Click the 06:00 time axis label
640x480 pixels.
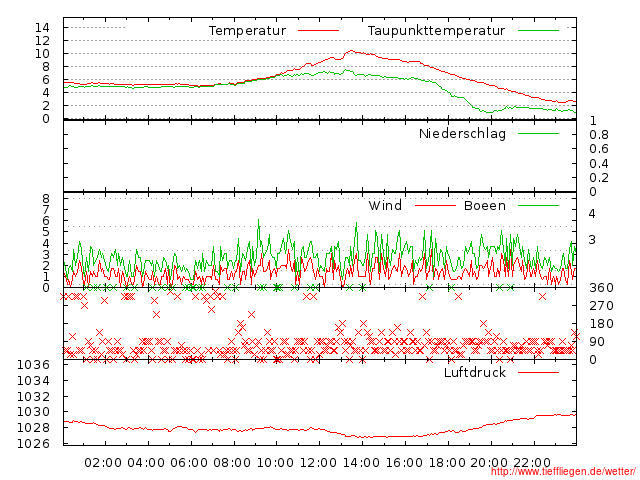tap(189, 463)
